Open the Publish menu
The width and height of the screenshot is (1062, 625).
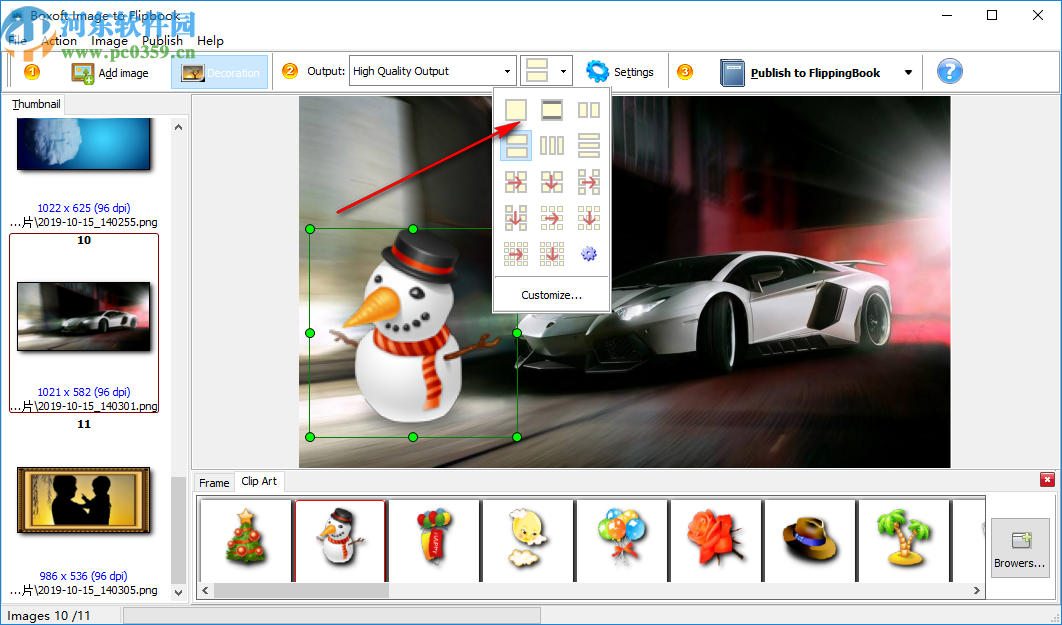click(162, 41)
